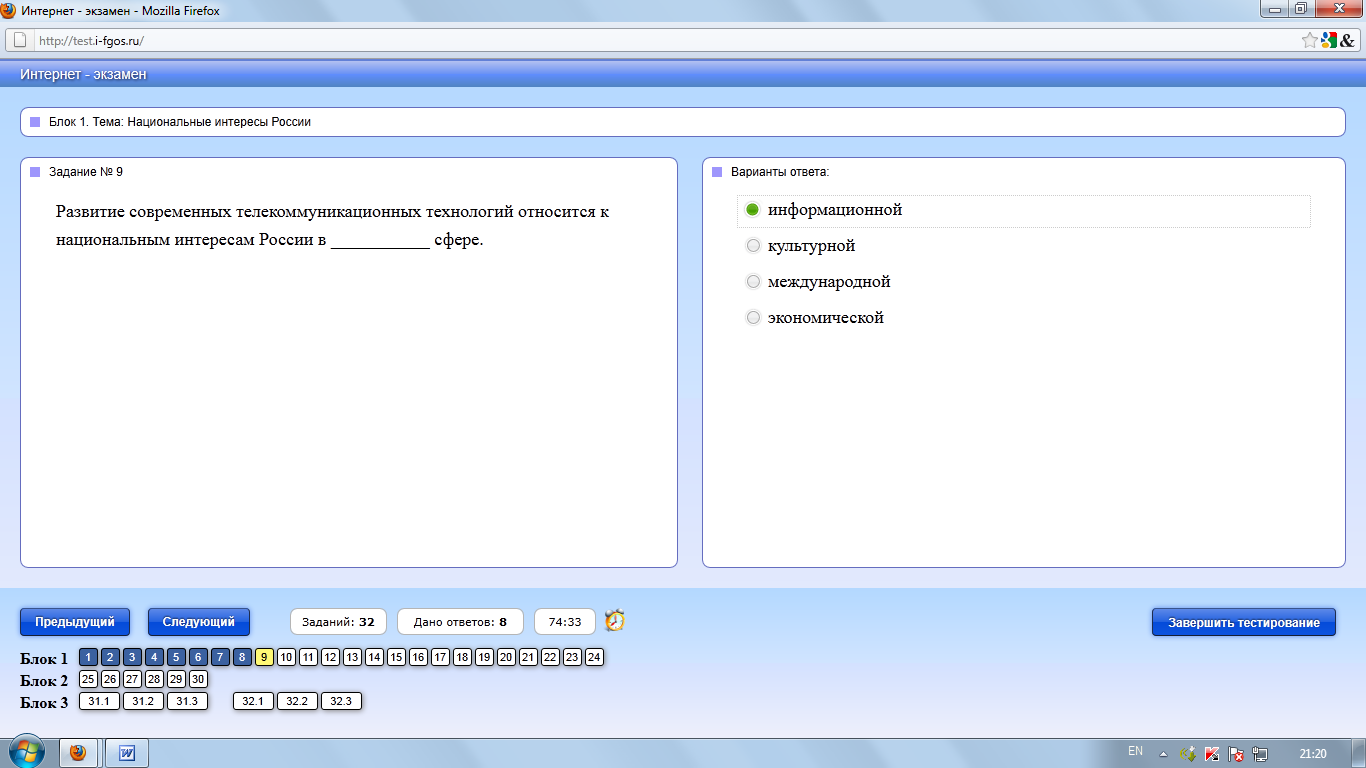Click the page identity icon in address bar
The image size is (1366, 768).
pyautogui.click(x=20, y=41)
